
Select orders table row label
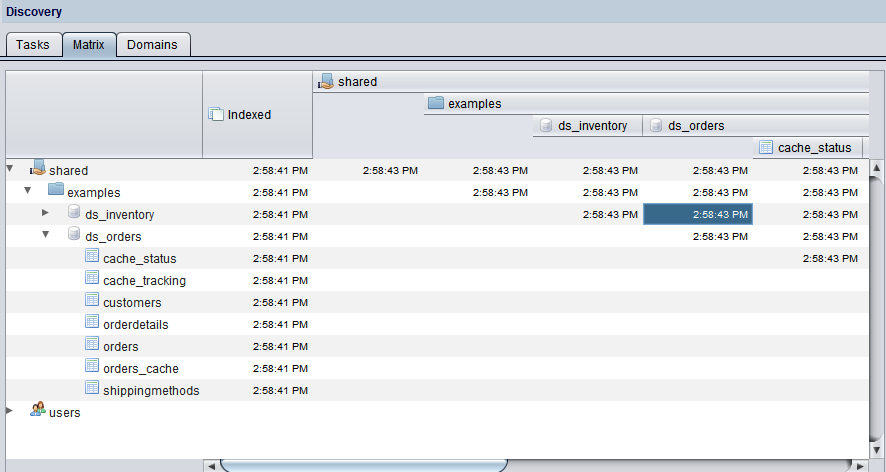point(121,347)
